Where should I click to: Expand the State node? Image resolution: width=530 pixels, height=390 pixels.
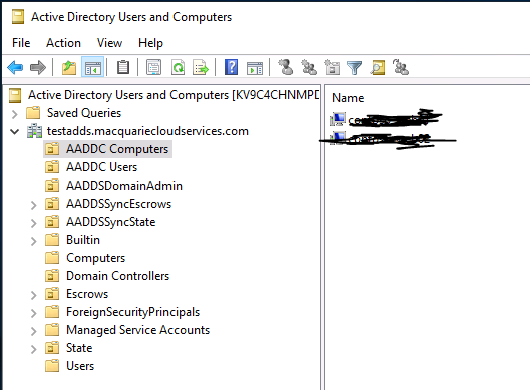(x=33, y=349)
